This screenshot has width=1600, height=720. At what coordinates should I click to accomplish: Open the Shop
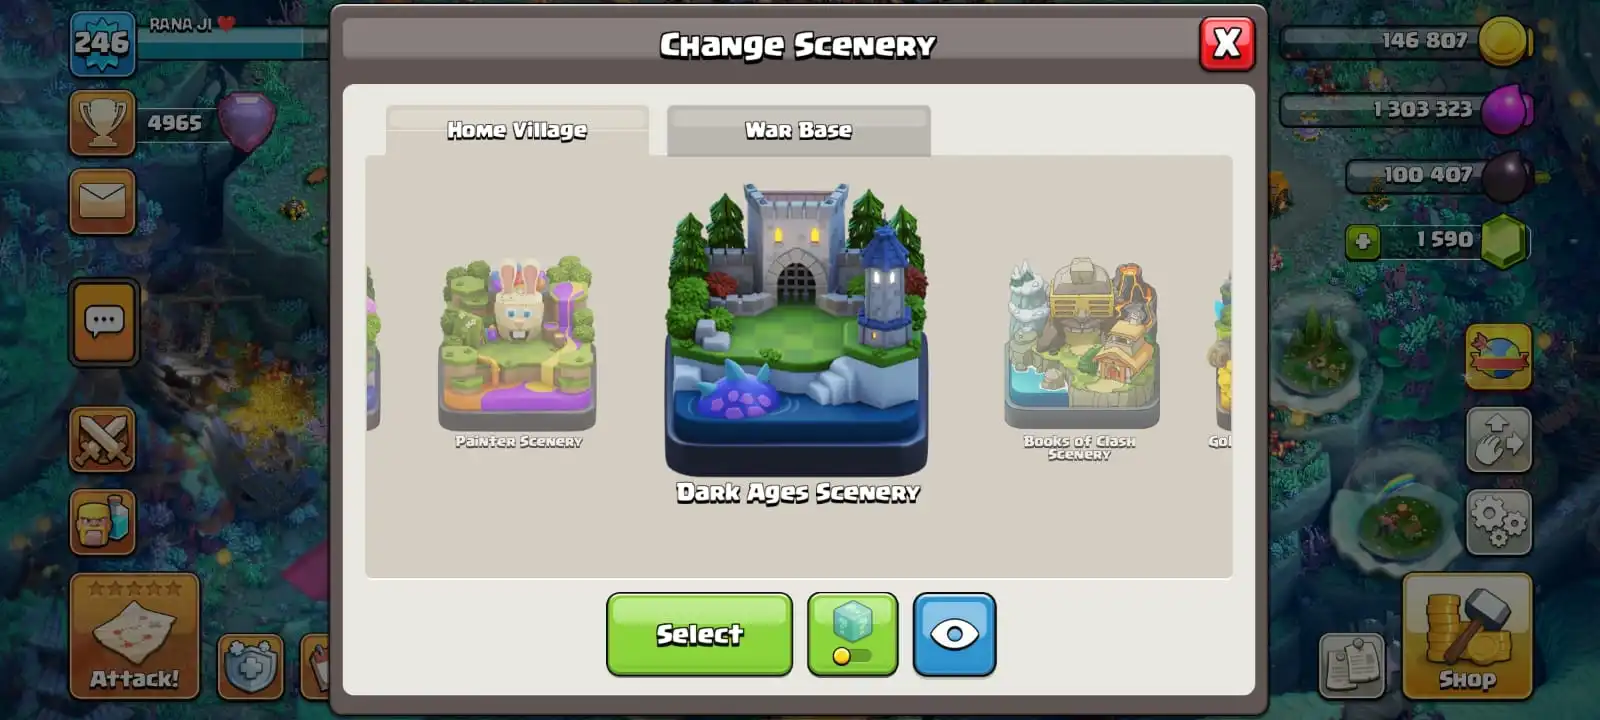[x=1467, y=636]
